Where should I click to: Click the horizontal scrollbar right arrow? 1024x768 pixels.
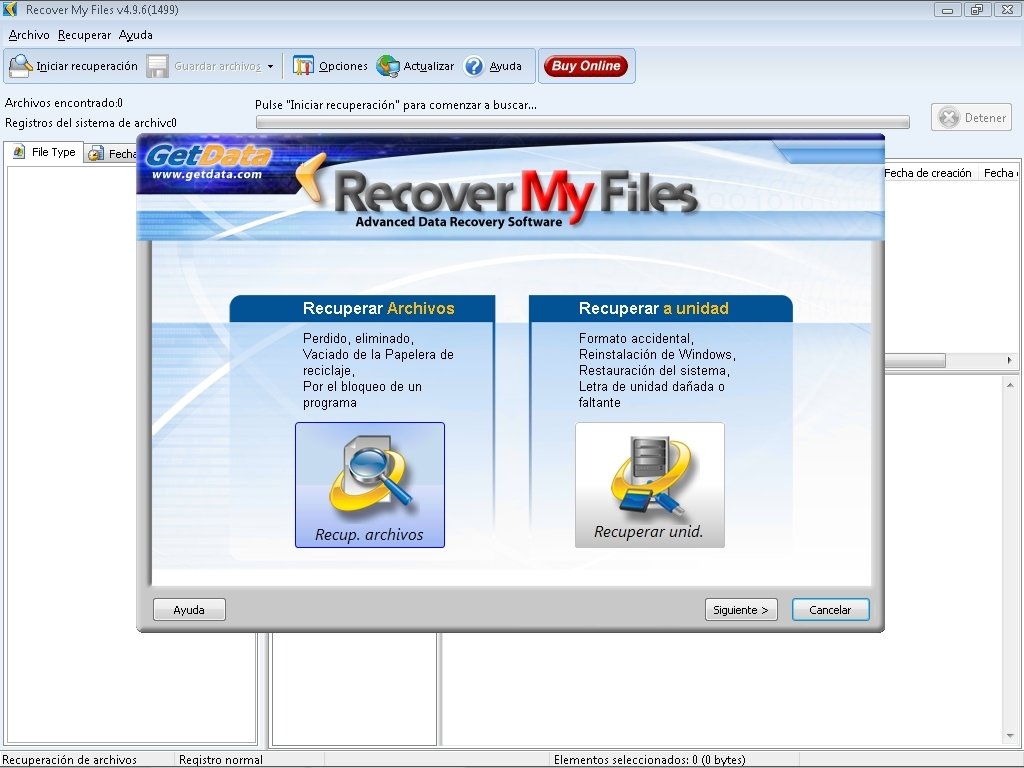coord(1010,360)
